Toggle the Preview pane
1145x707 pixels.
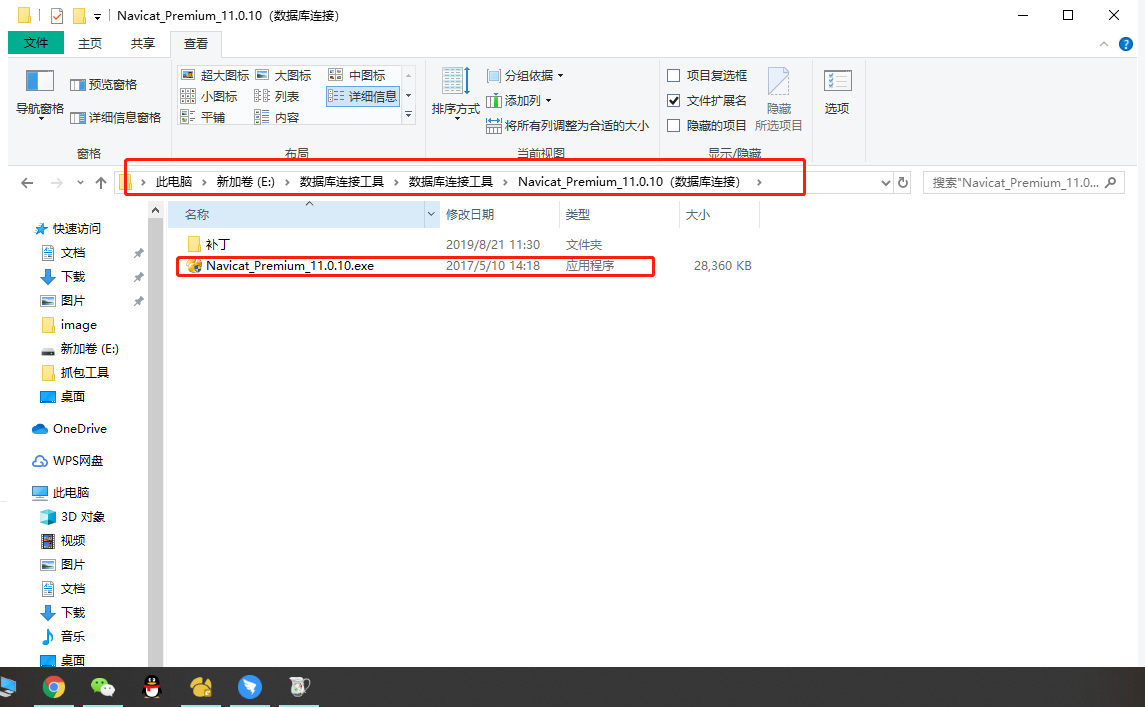point(103,85)
